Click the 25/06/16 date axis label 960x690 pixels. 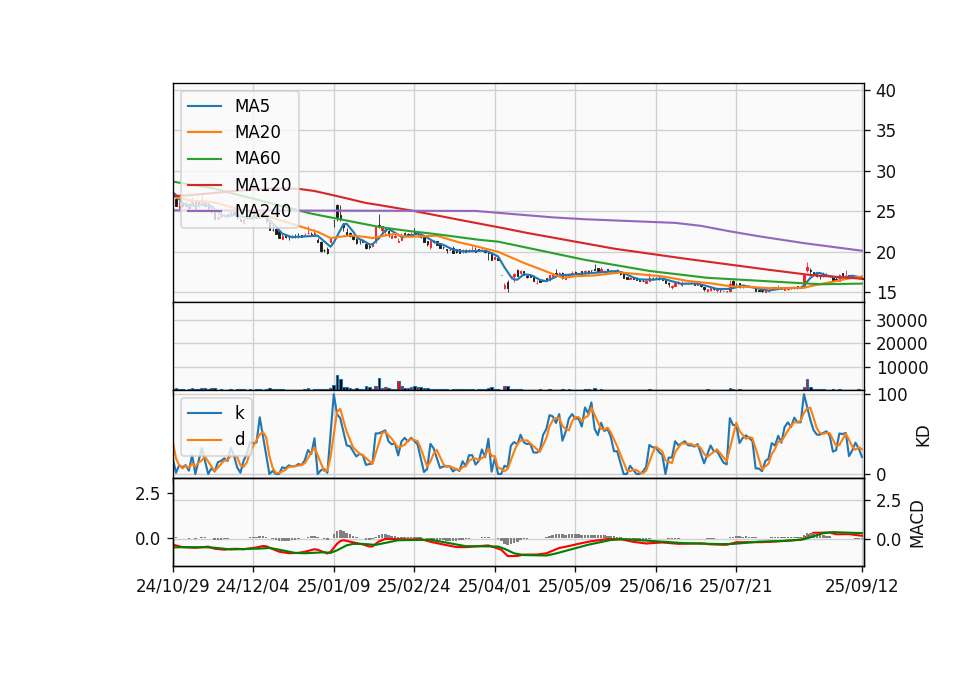(655, 586)
